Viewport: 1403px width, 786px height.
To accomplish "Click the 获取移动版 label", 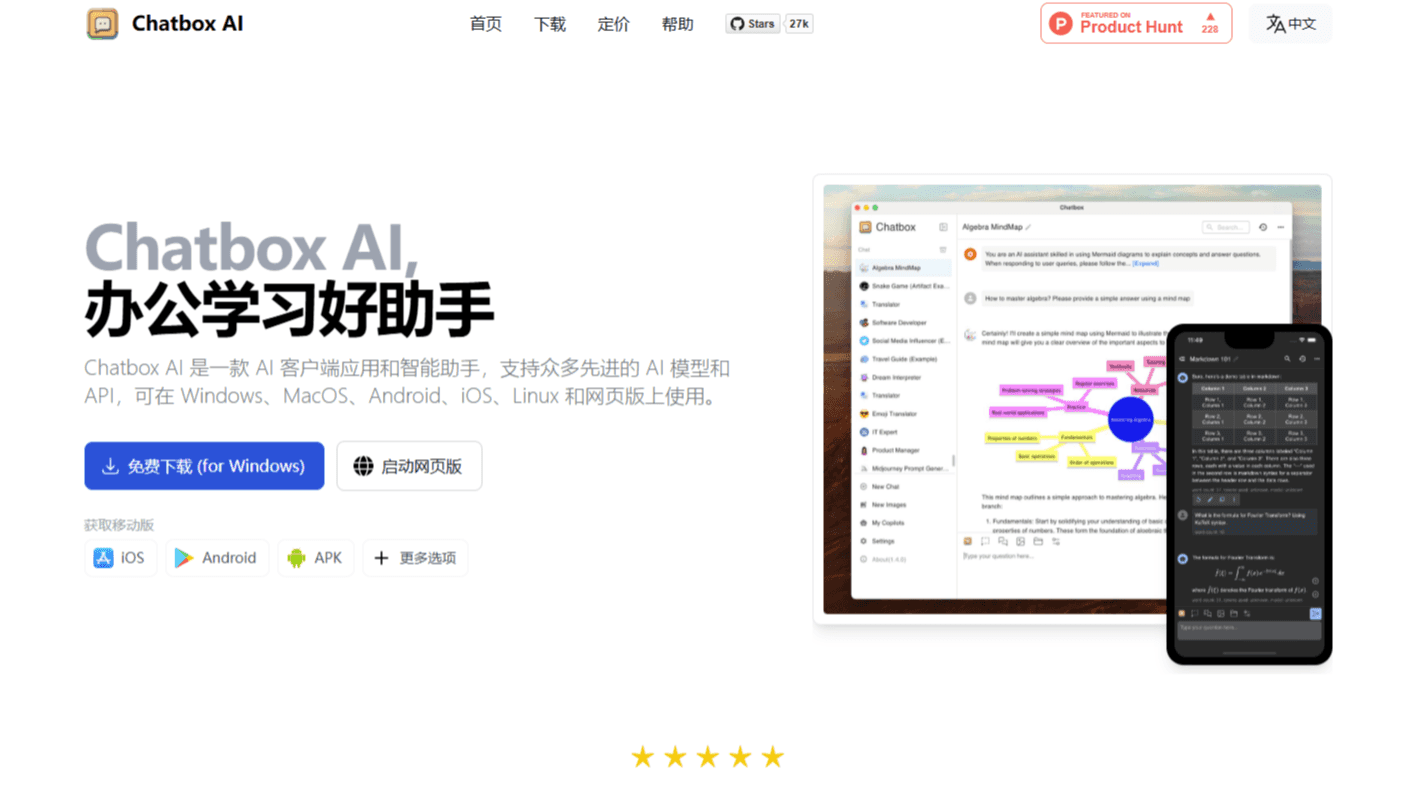I will tap(119, 525).
